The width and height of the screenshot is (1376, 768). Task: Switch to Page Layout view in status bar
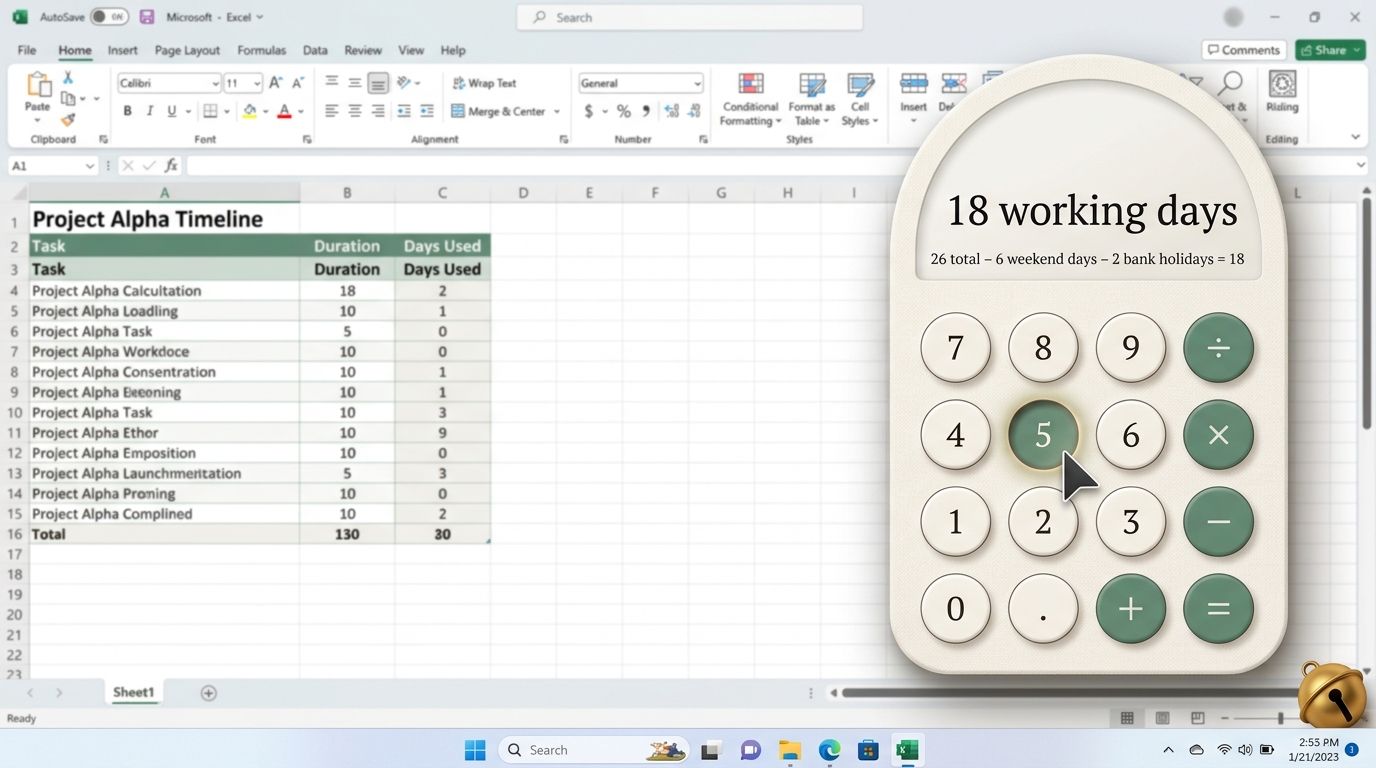1162,718
